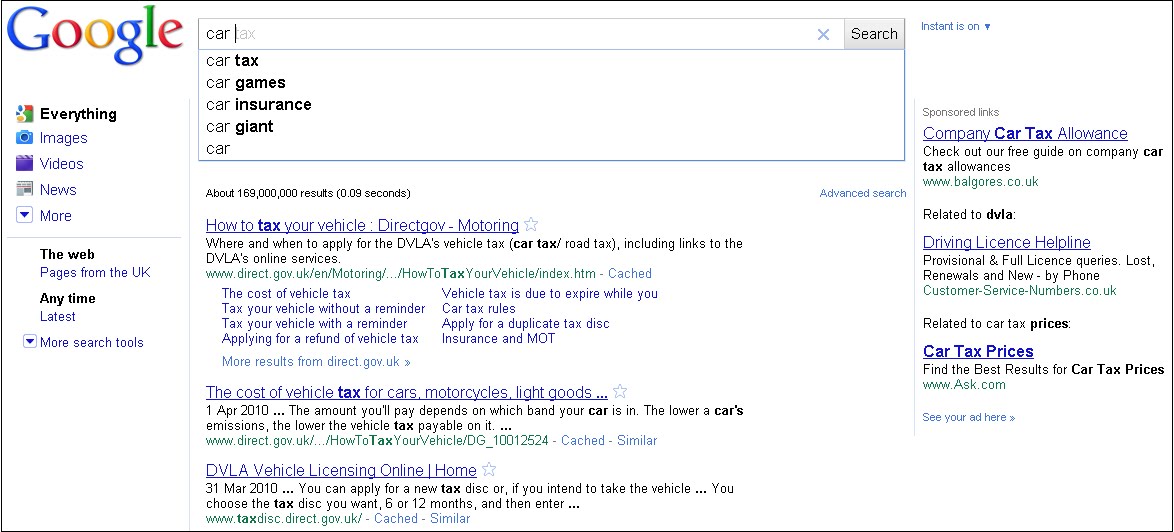The image size is (1174, 532).
Task: Expand the More arrow icon in sidebar
Action: (25, 215)
